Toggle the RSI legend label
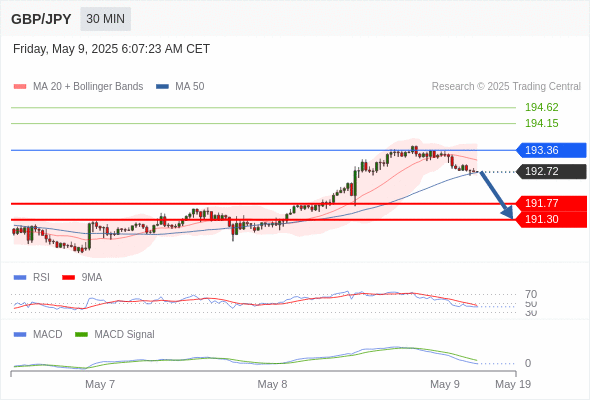The height and width of the screenshot is (400, 590). (x=41, y=277)
